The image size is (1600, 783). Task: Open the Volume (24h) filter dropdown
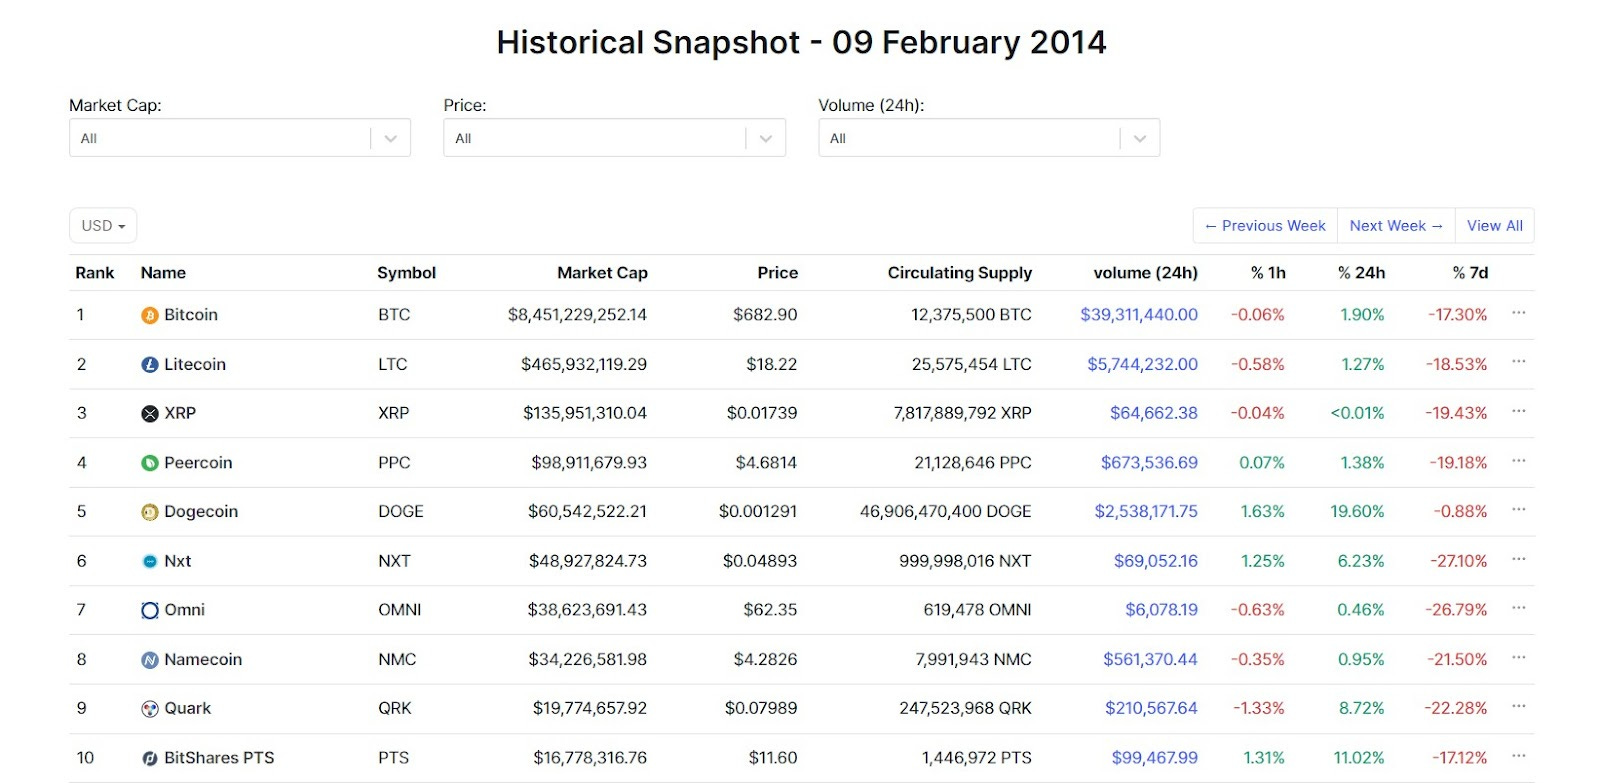989,138
